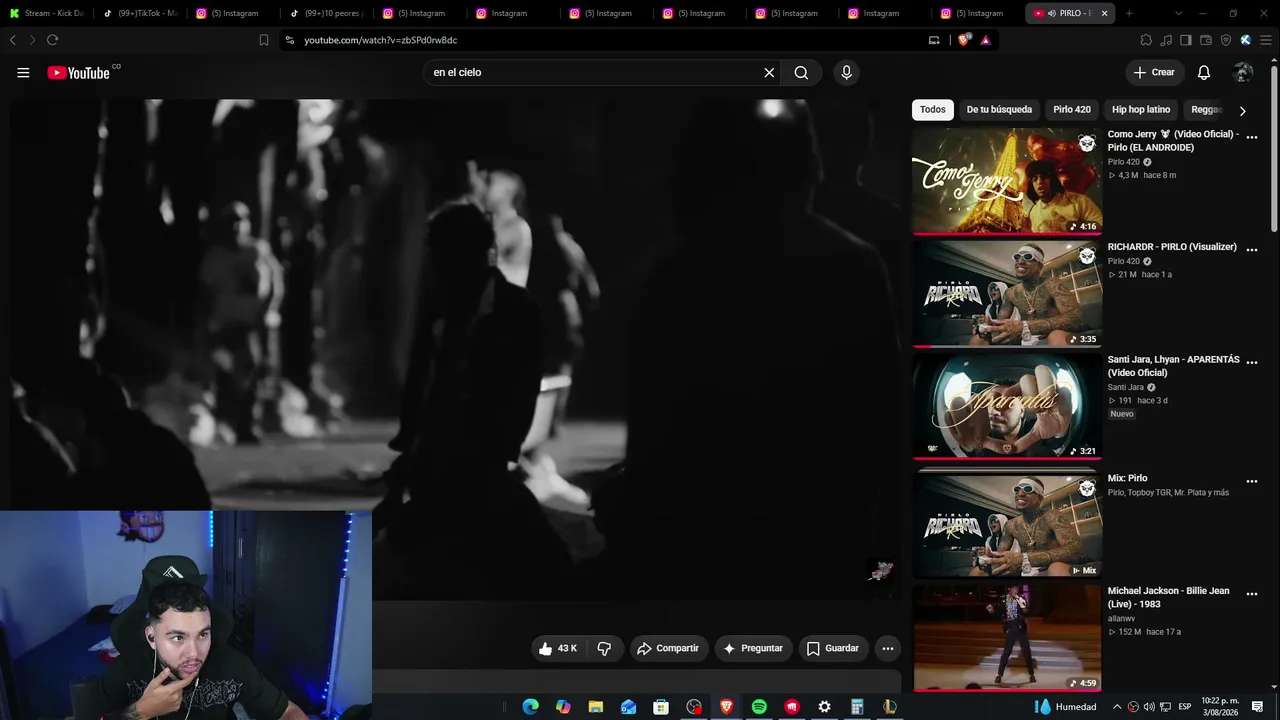1280x720 pixels.
Task: Select the De tu búsqueda chip
Action: click(x=999, y=109)
